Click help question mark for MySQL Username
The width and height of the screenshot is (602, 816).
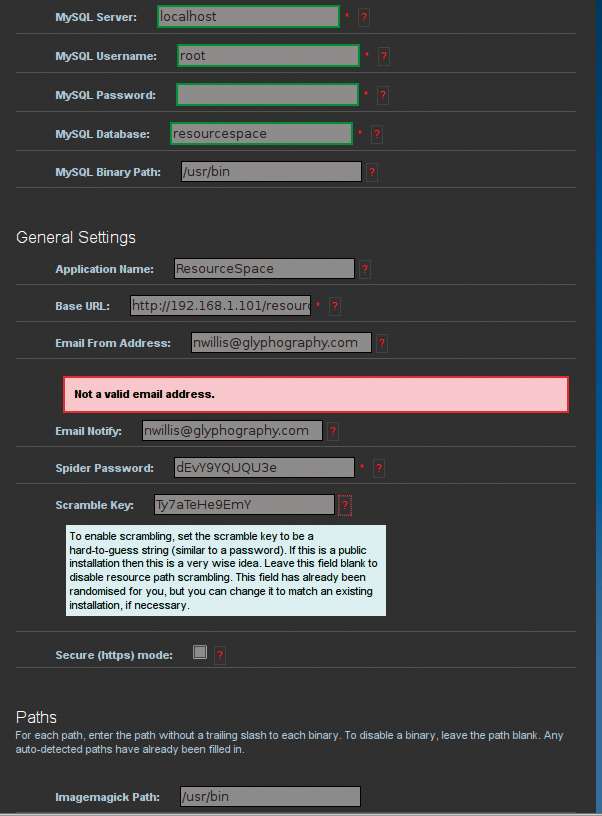[383, 56]
